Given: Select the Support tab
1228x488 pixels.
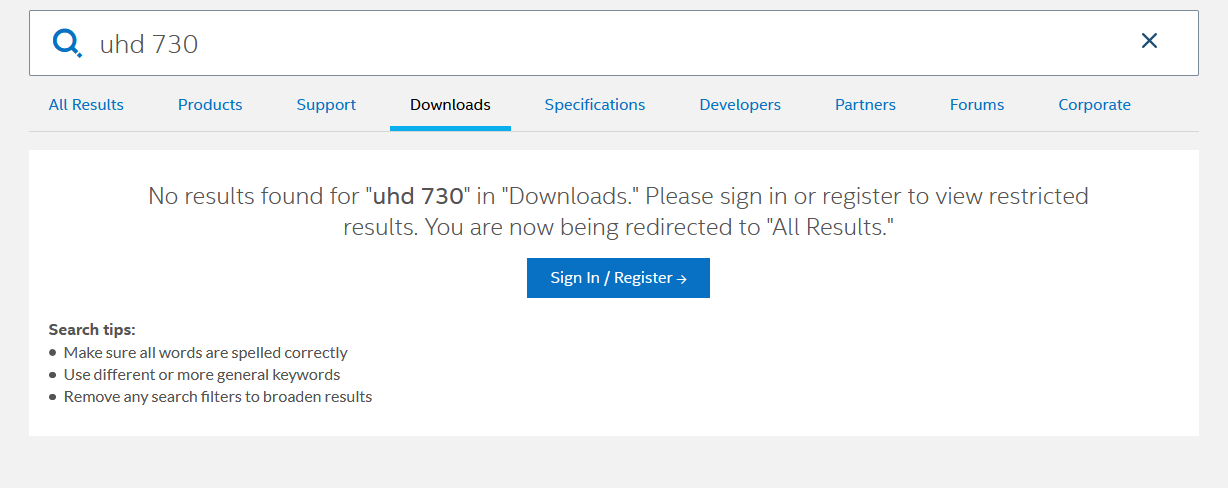Looking at the screenshot, I should coord(326,104).
